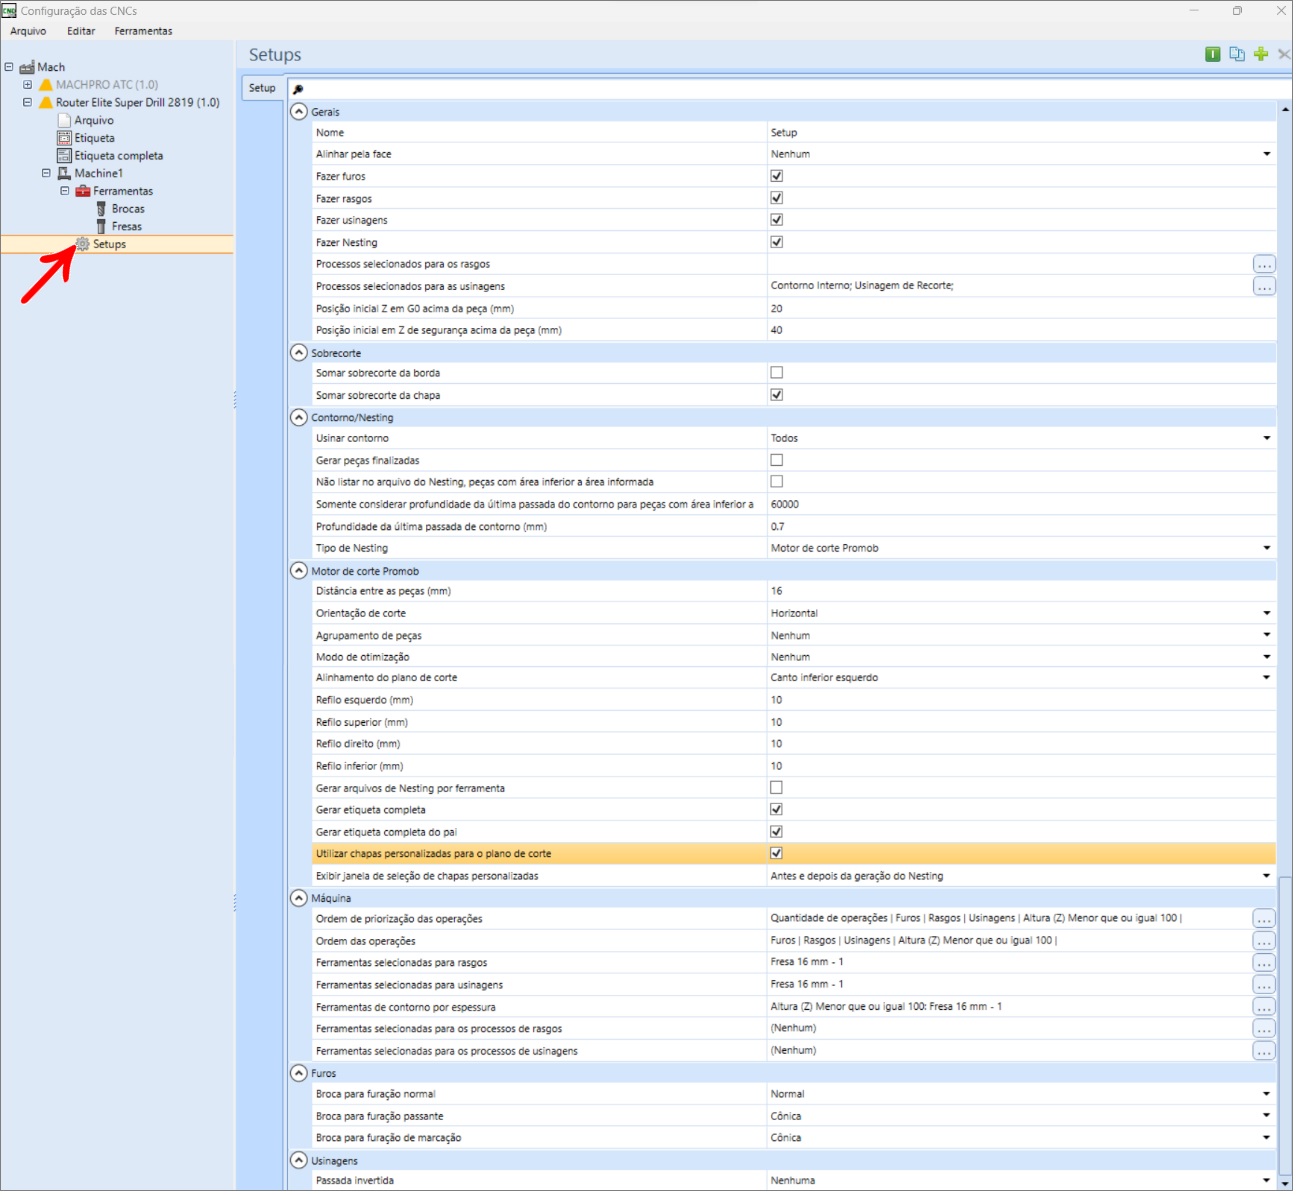1297x1195 pixels.
Task: Click the scrollbar up arrow
Action: click(x=1285, y=109)
